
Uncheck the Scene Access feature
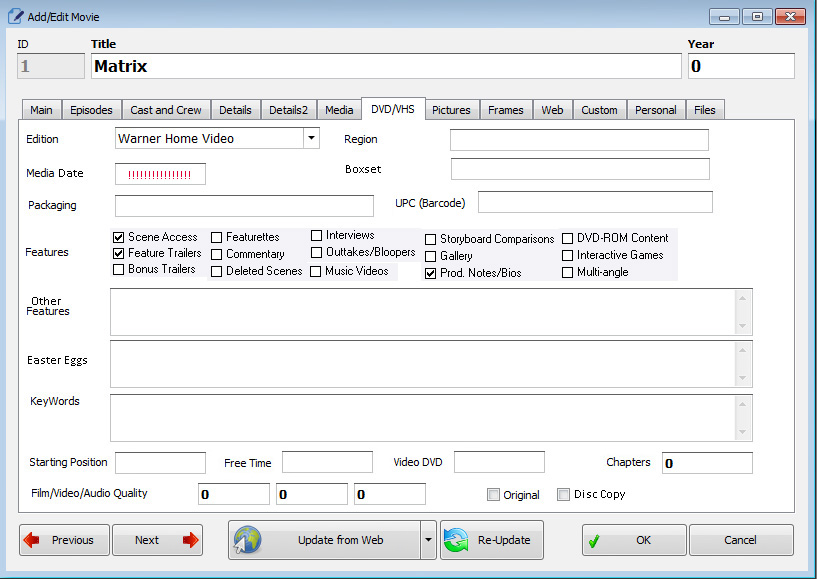pos(119,237)
